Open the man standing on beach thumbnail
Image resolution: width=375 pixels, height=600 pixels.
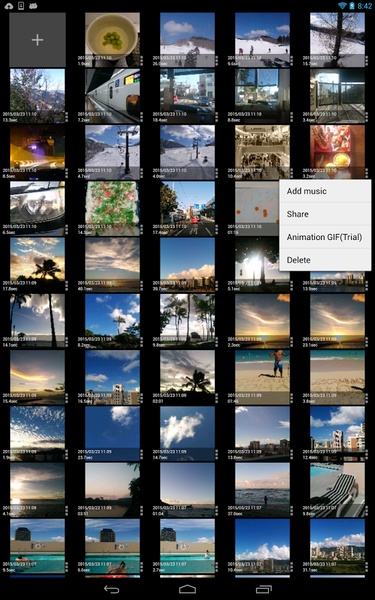click(262, 377)
